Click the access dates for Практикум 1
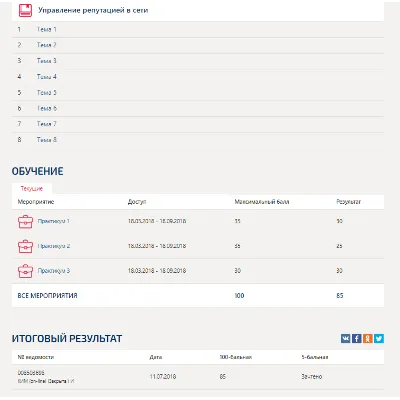 (x=157, y=221)
